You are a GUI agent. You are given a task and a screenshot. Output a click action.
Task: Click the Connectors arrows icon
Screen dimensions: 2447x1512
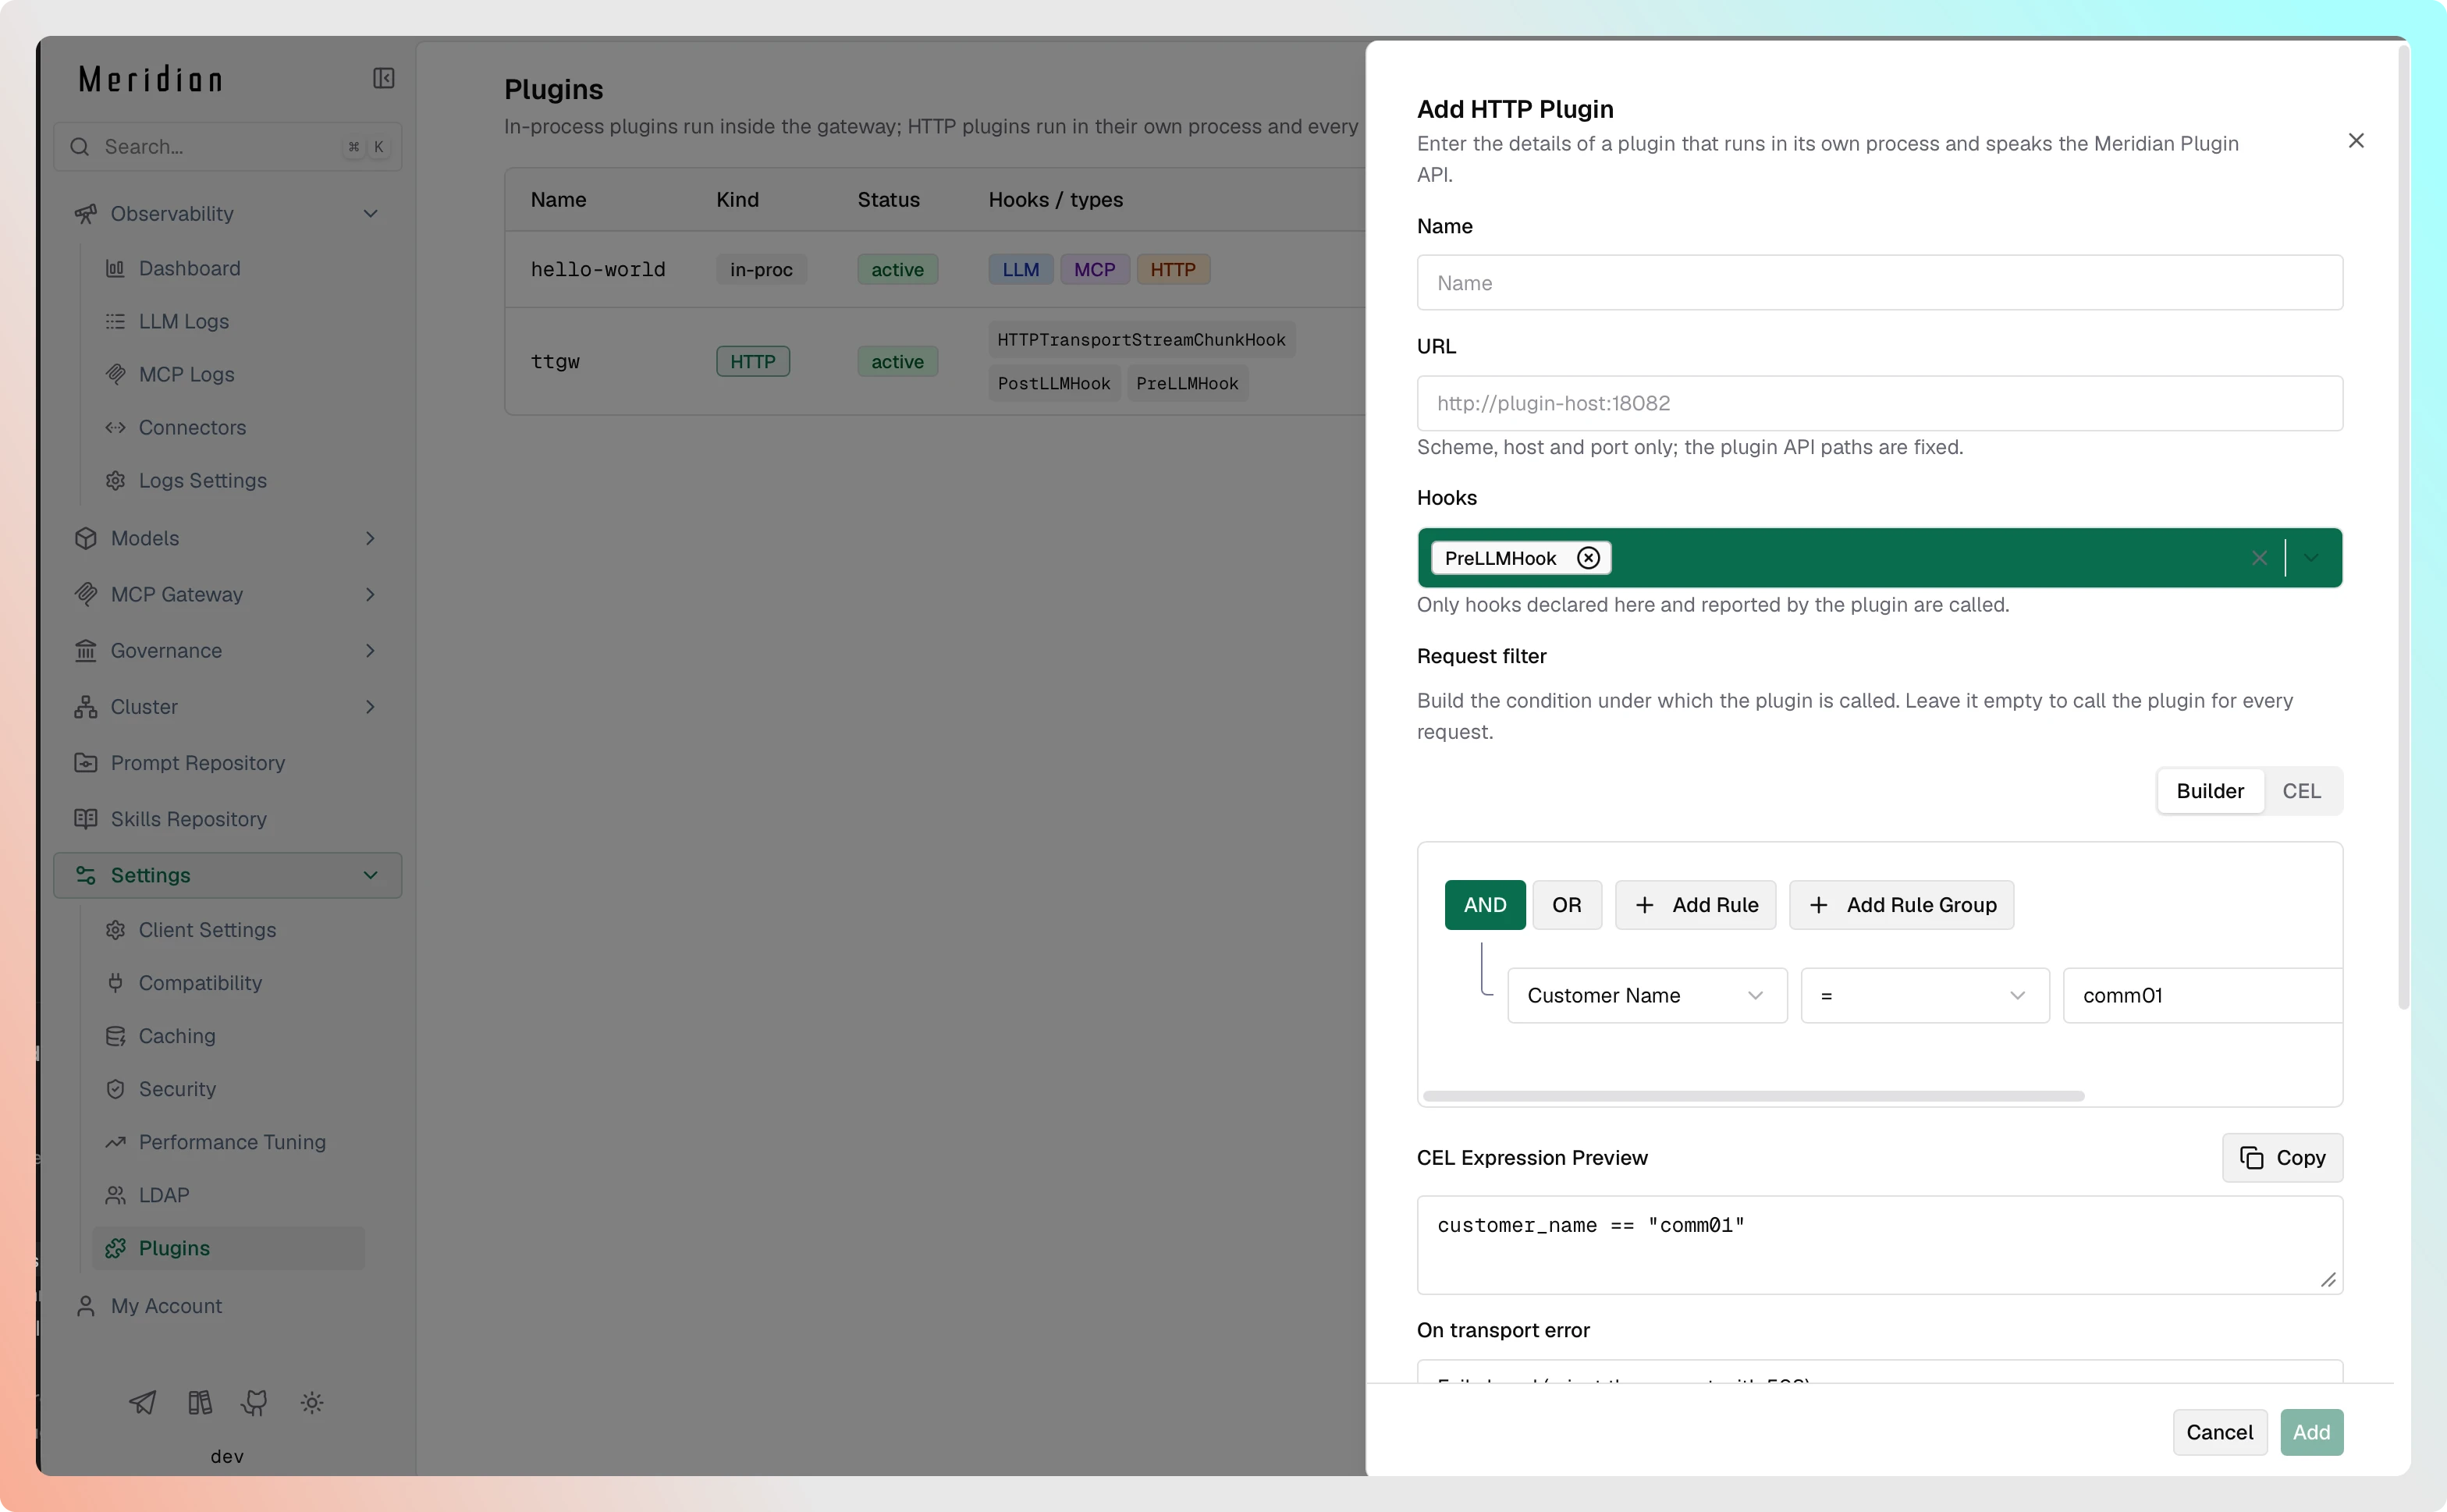pos(115,427)
